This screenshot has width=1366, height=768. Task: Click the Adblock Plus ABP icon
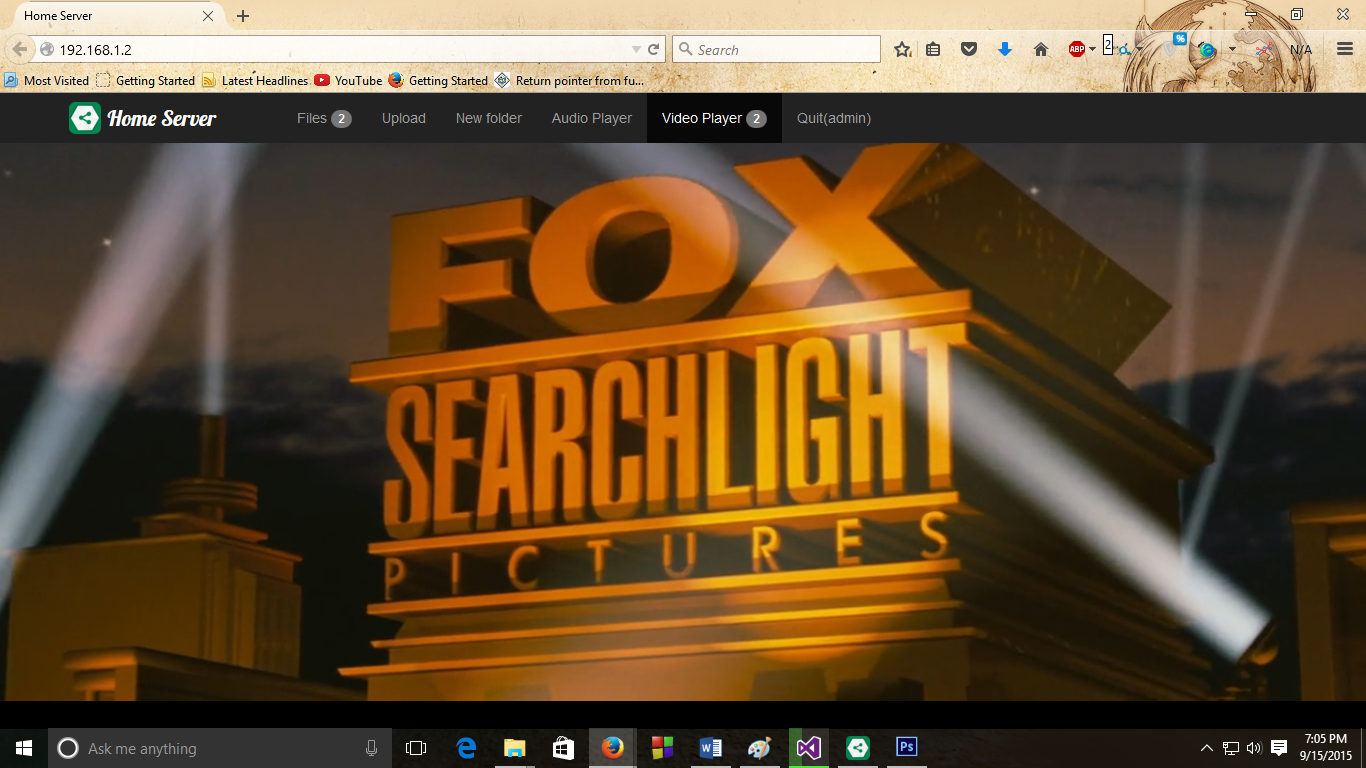(x=1077, y=49)
